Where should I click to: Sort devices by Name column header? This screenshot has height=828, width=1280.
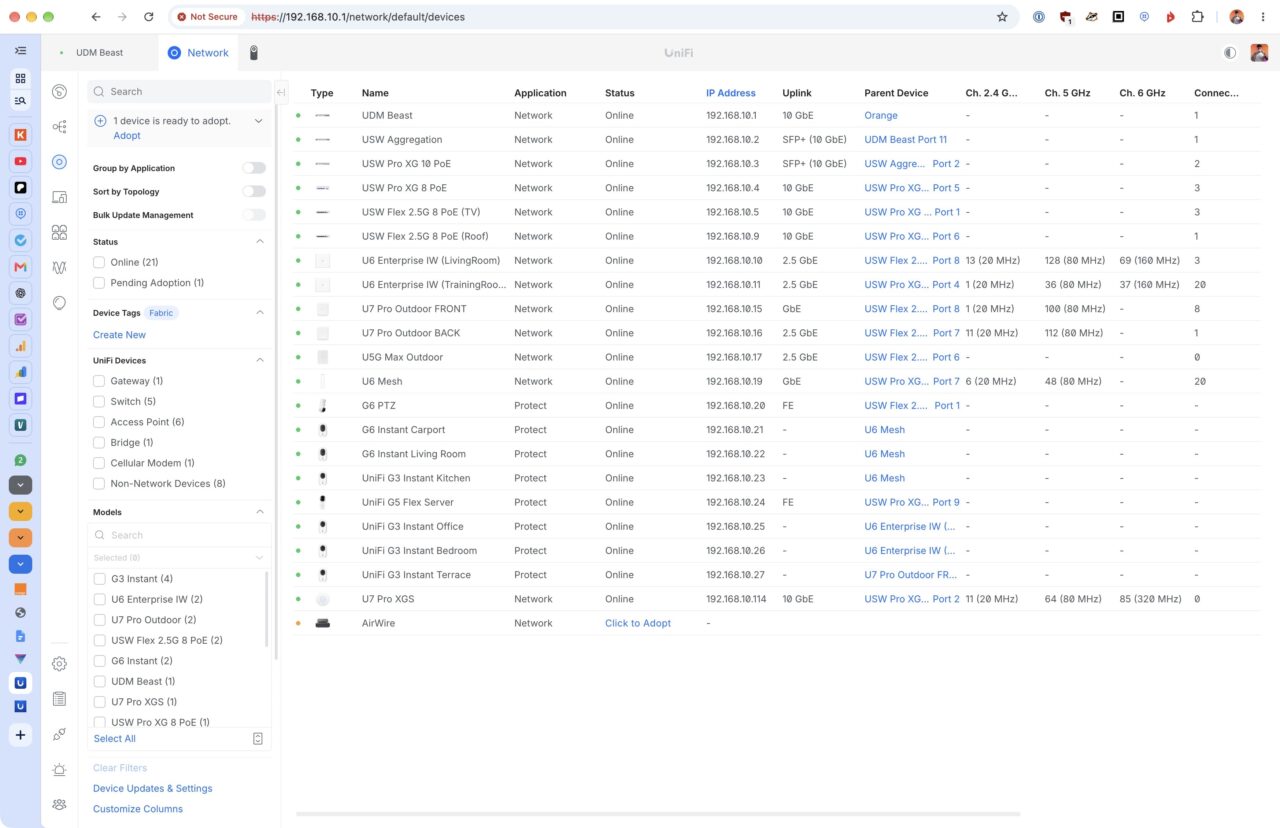tap(375, 93)
